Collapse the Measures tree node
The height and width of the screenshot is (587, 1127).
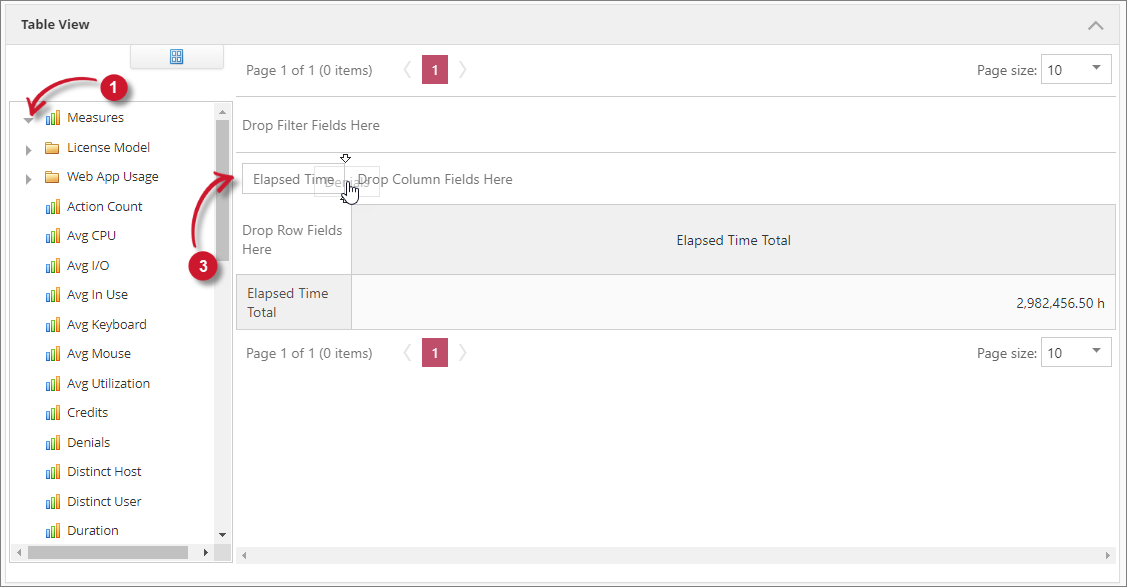28,119
